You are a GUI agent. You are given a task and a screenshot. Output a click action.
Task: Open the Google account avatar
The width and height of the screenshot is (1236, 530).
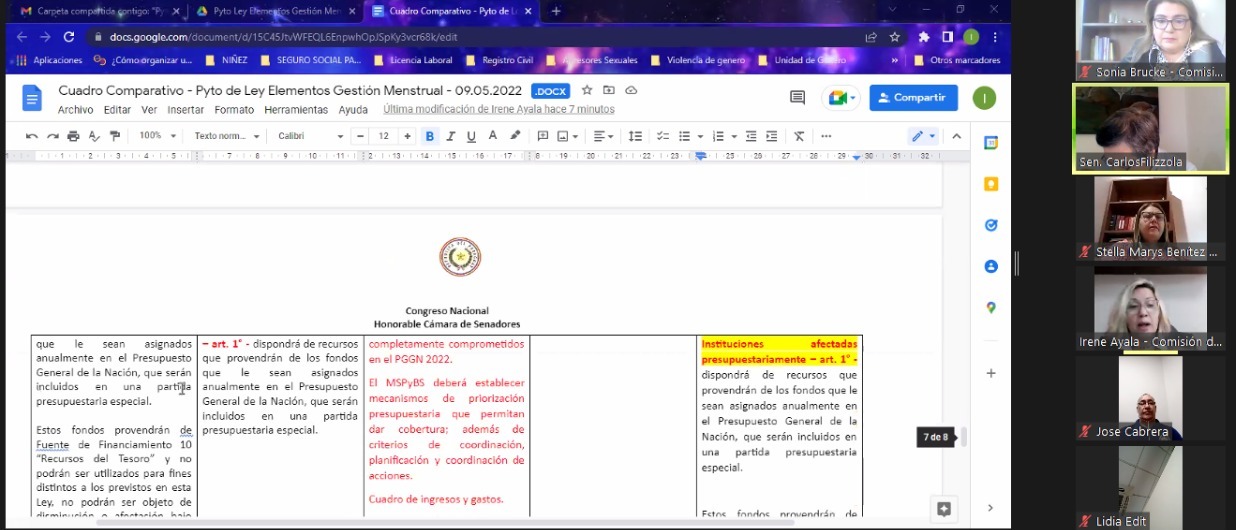point(984,98)
